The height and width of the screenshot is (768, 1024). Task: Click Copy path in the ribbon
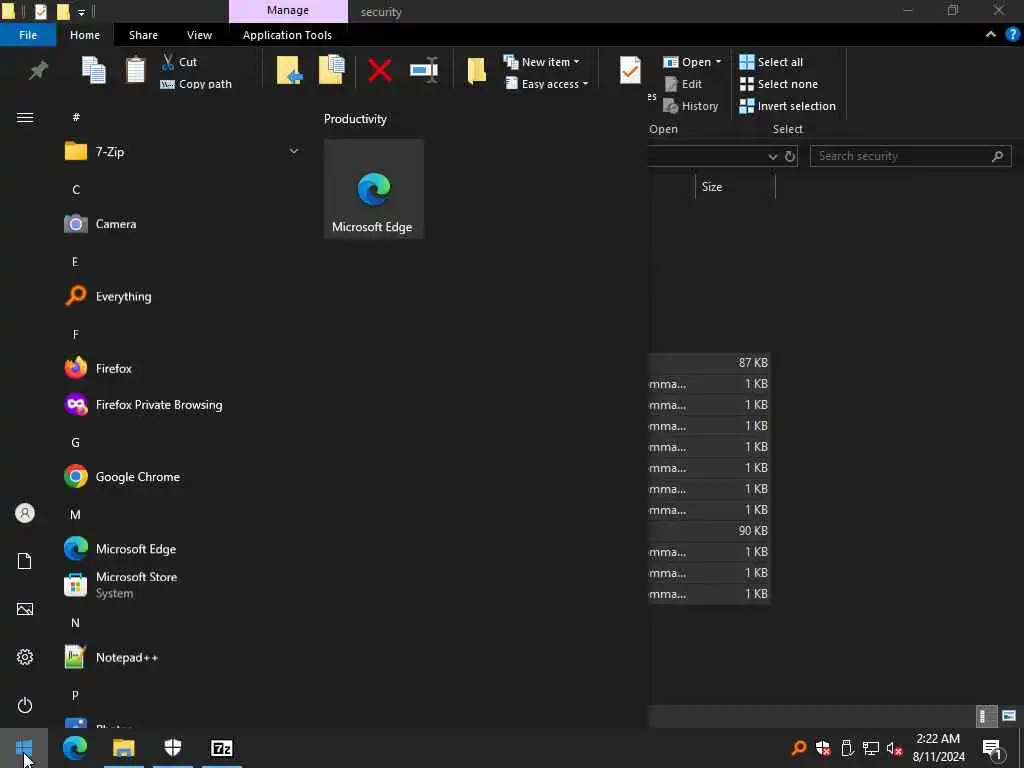click(x=196, y=84)
